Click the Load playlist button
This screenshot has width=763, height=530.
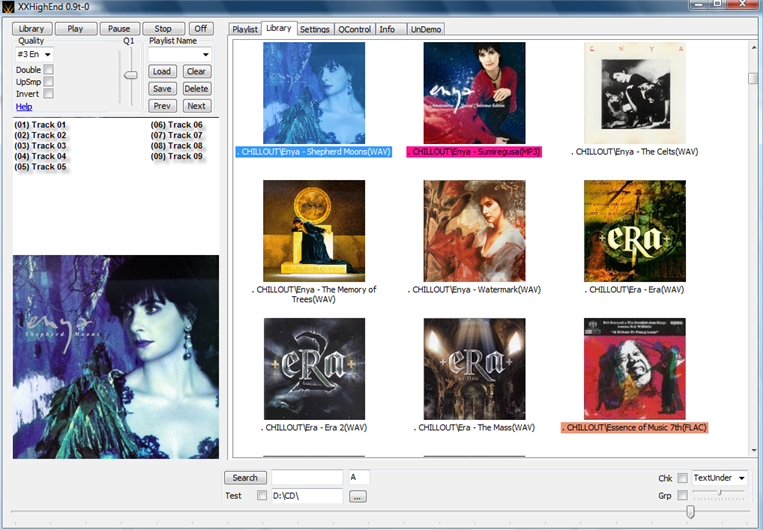coord(162,72)
